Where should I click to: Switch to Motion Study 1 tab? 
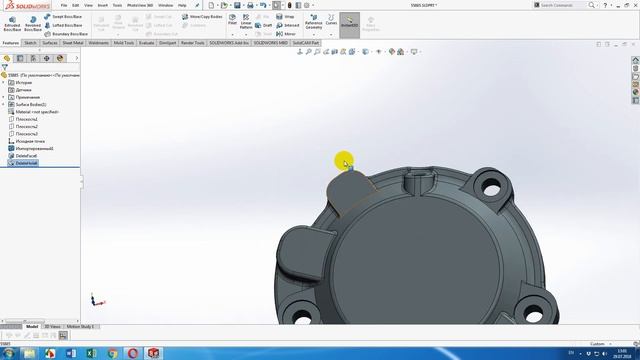click(x=80, y=327)
